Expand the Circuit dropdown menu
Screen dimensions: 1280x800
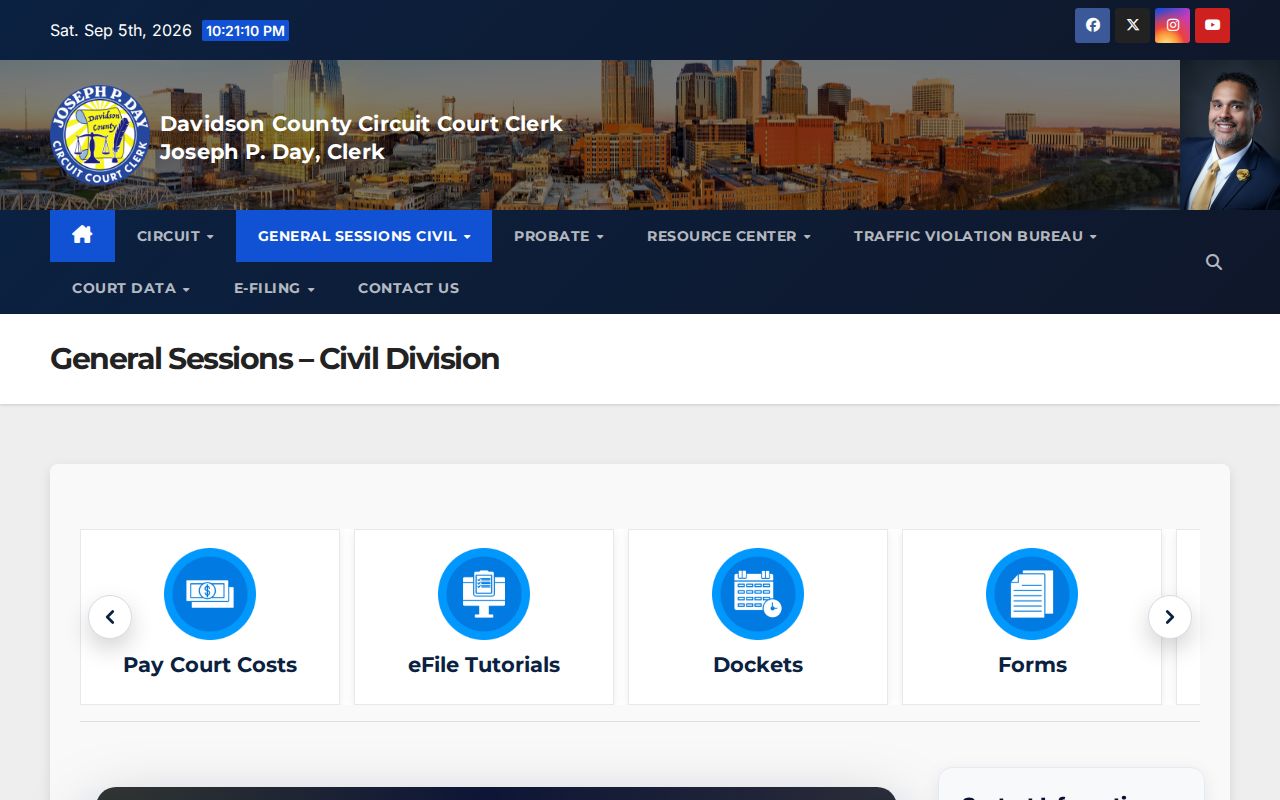pyautogui.click(x=175, y=236)
